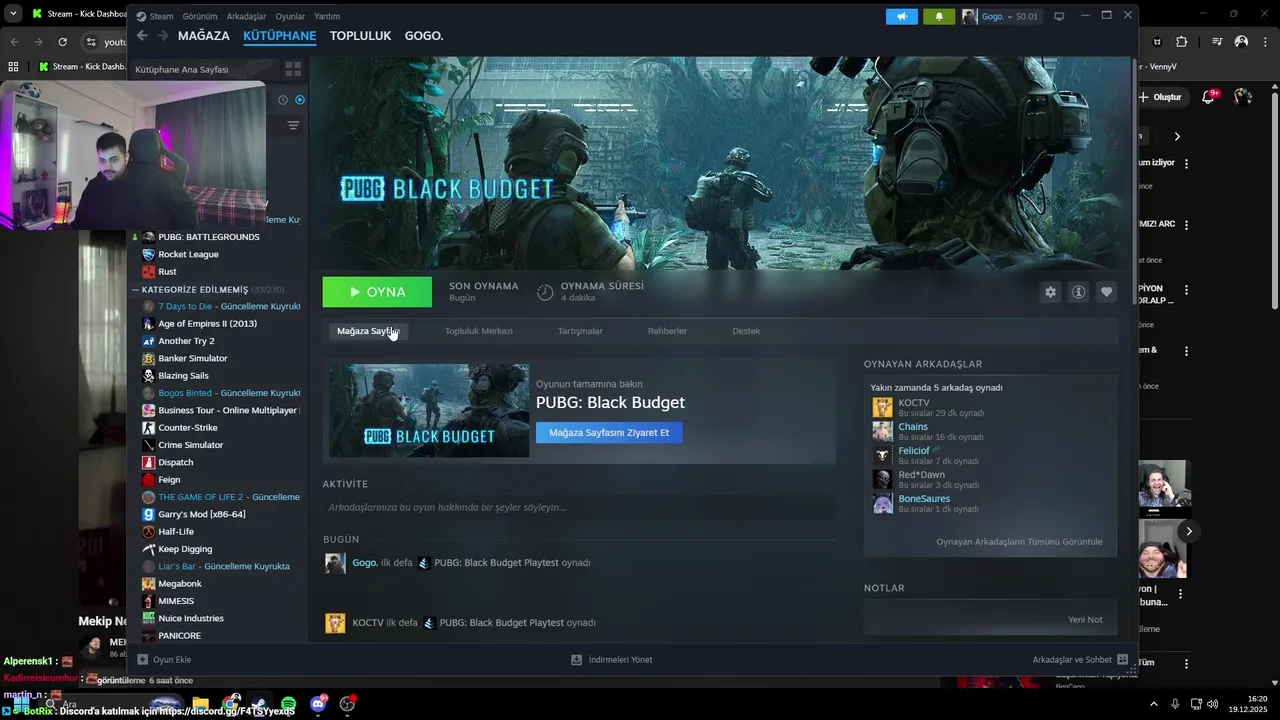Open the Rehberler sub-tab

coord(667,331)
